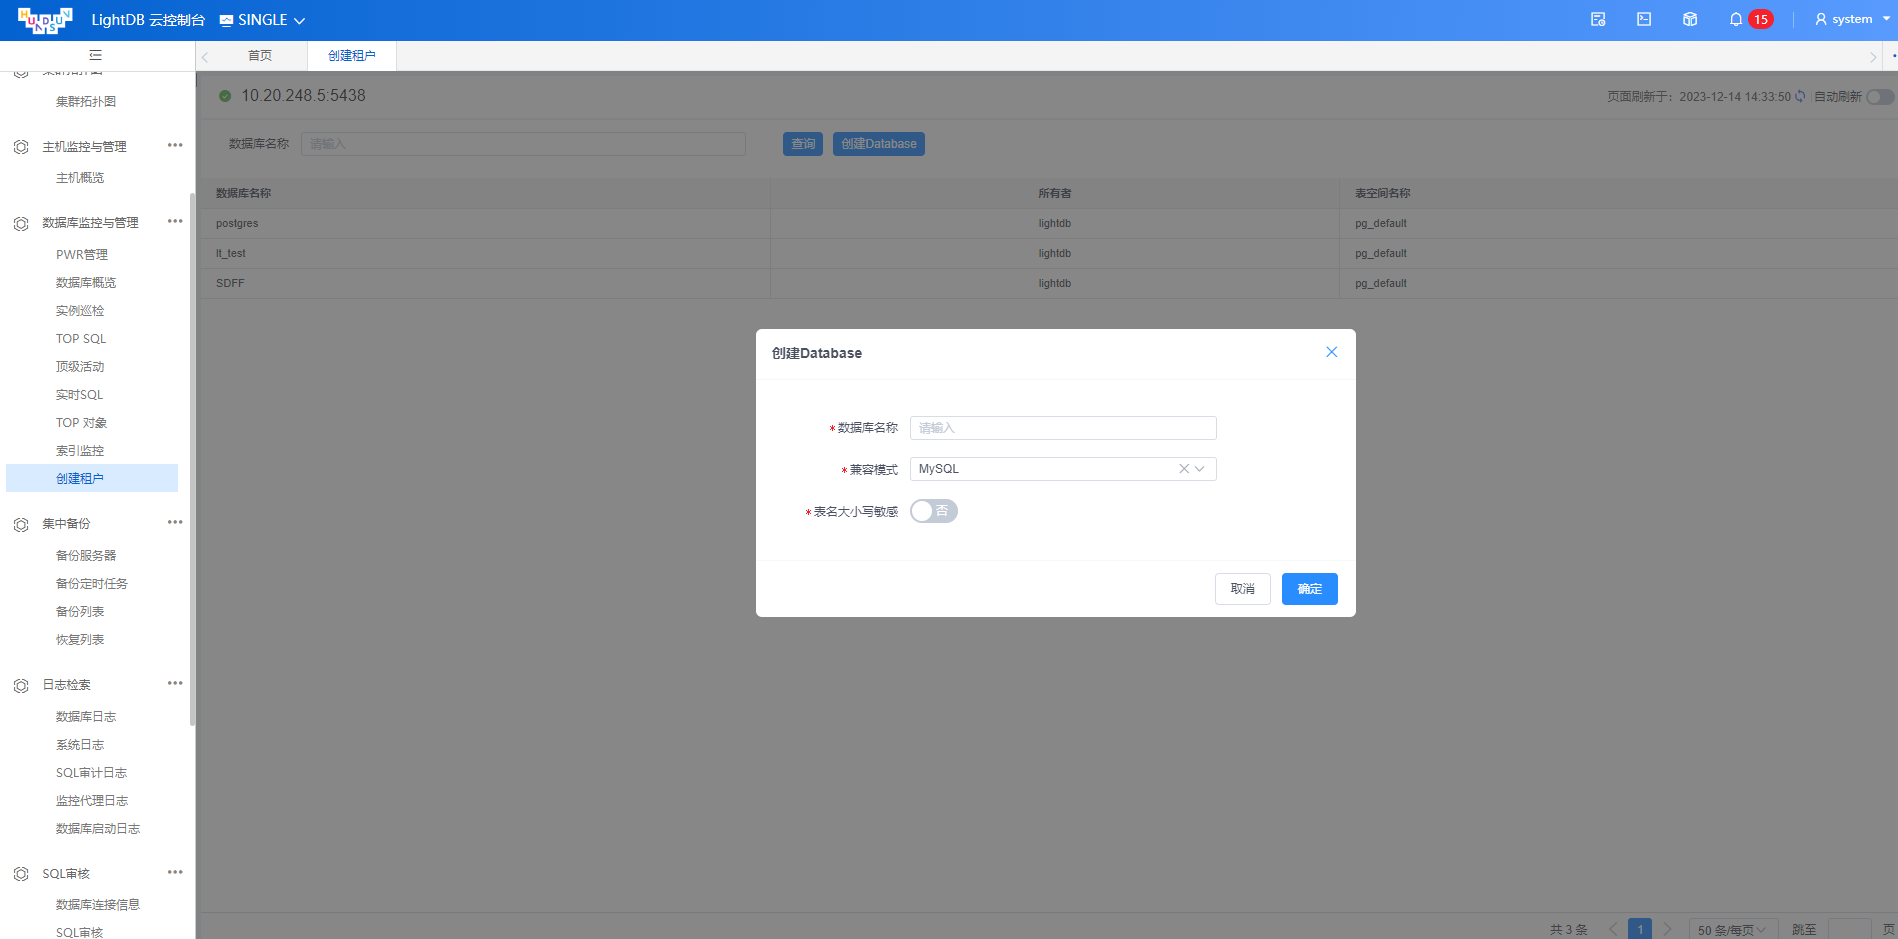The width and height of the screenshot is (1898, 939).
Task: Open 备份定时任务 in sidebar
Action: point(92,584)
